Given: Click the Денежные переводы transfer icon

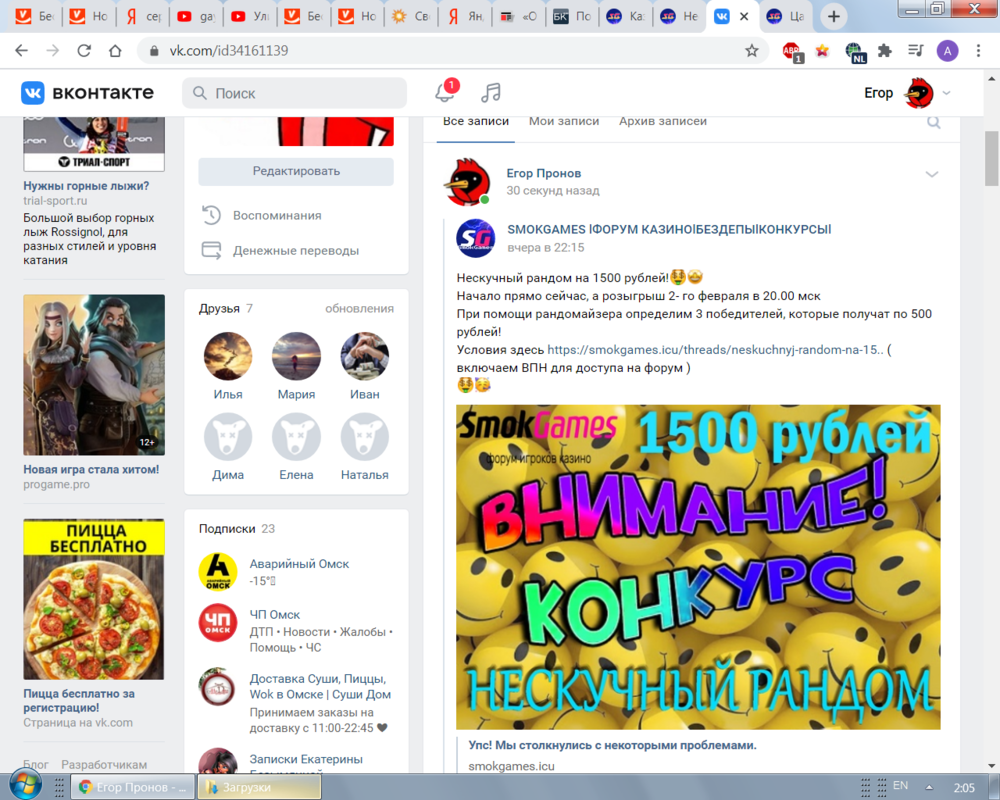Looking at the screenshot, I should click(211, 250).
